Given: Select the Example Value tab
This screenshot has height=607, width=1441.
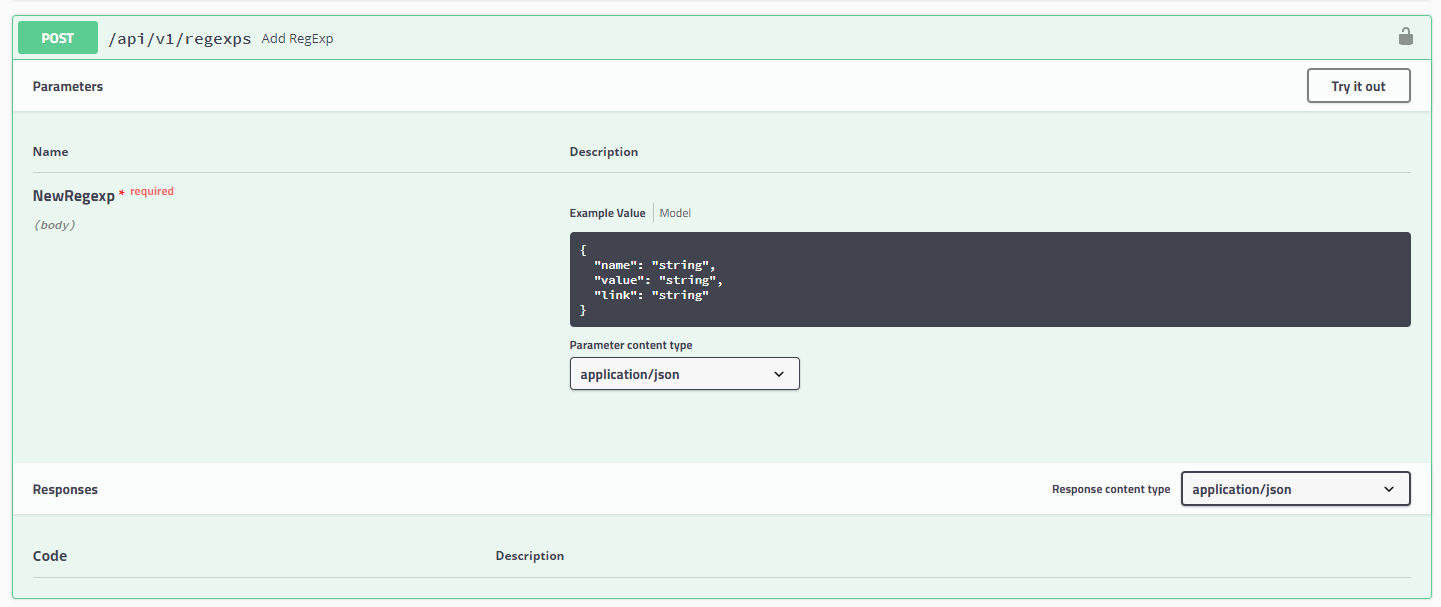Looking at the screenshot, I should 607,213.
